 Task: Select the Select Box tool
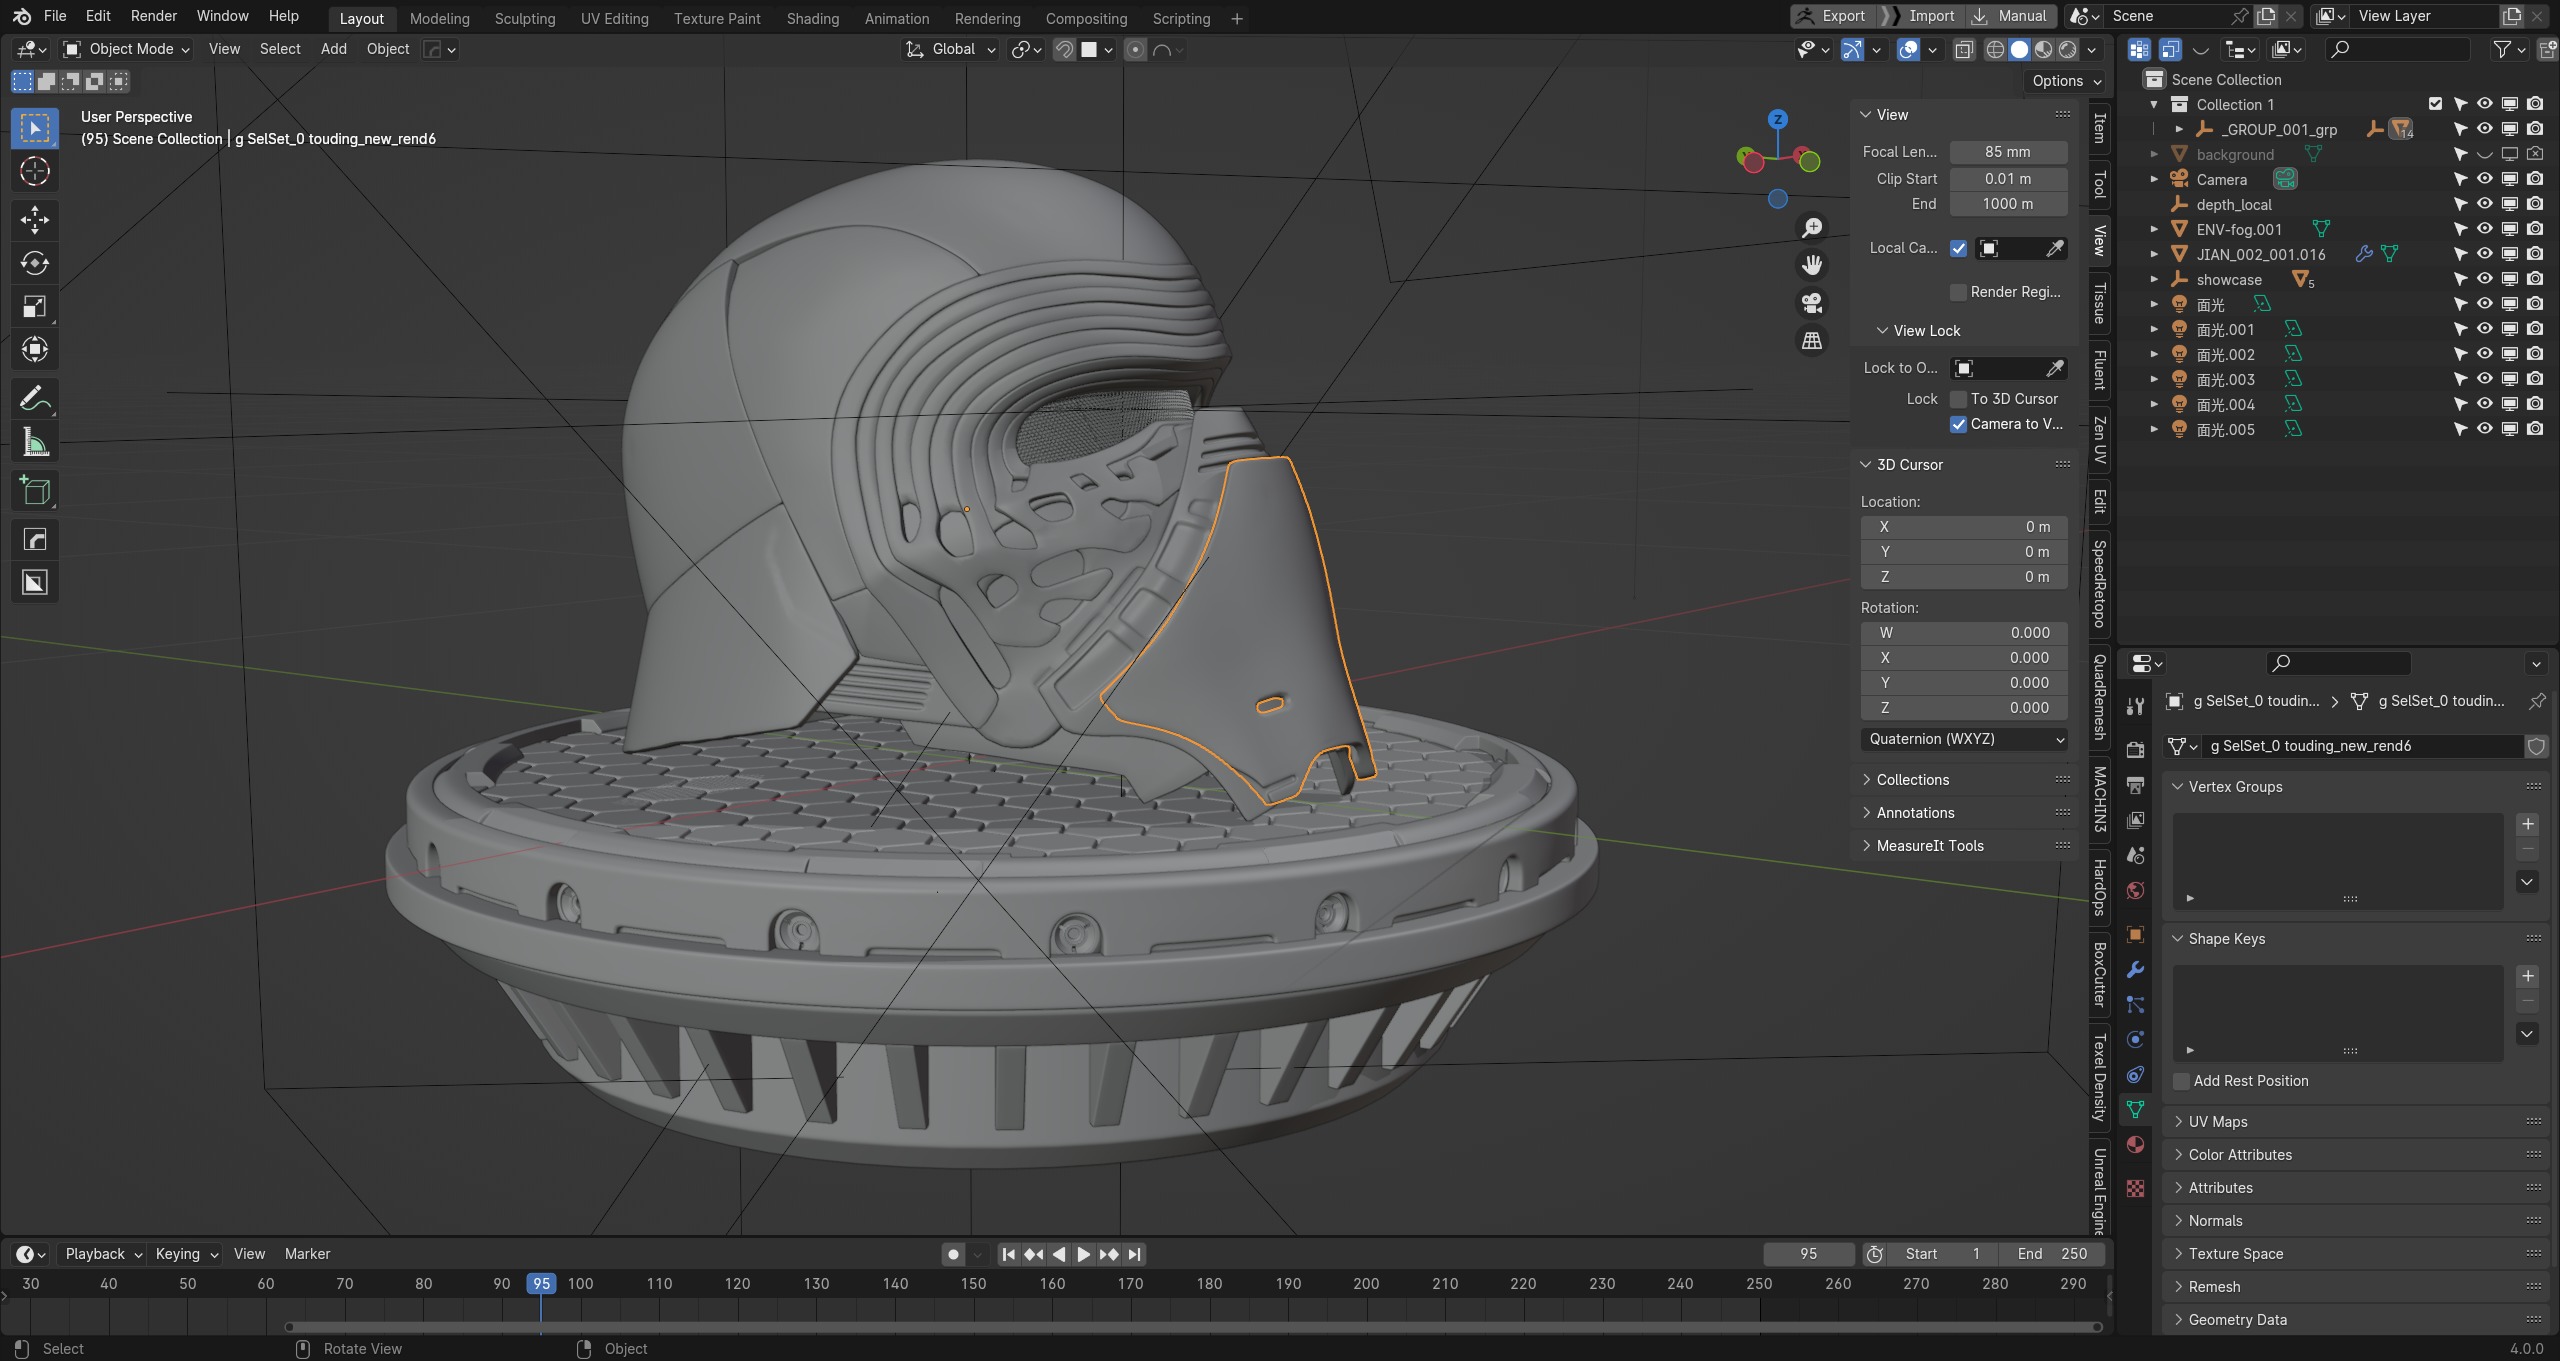[35, 128]
